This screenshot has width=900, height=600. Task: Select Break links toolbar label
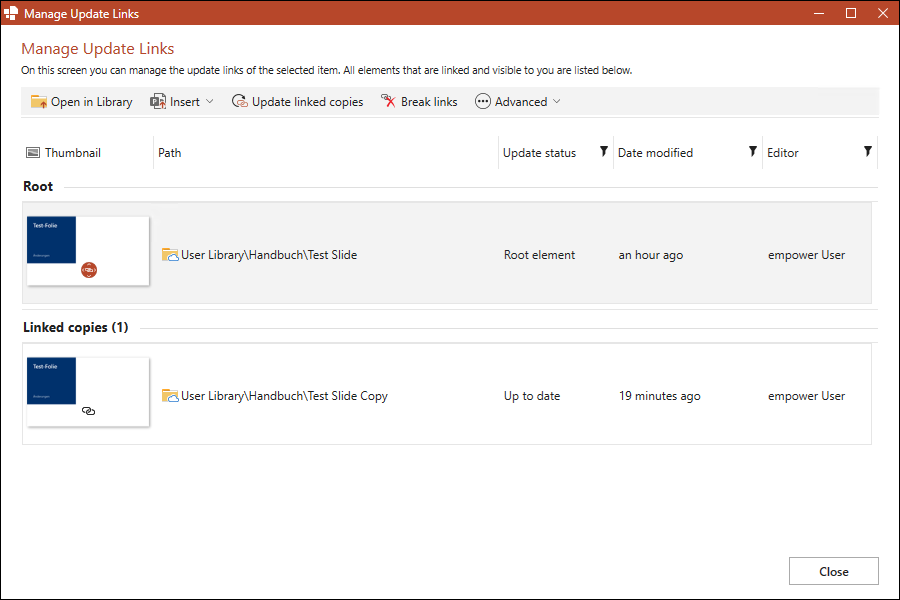(429, 102)
